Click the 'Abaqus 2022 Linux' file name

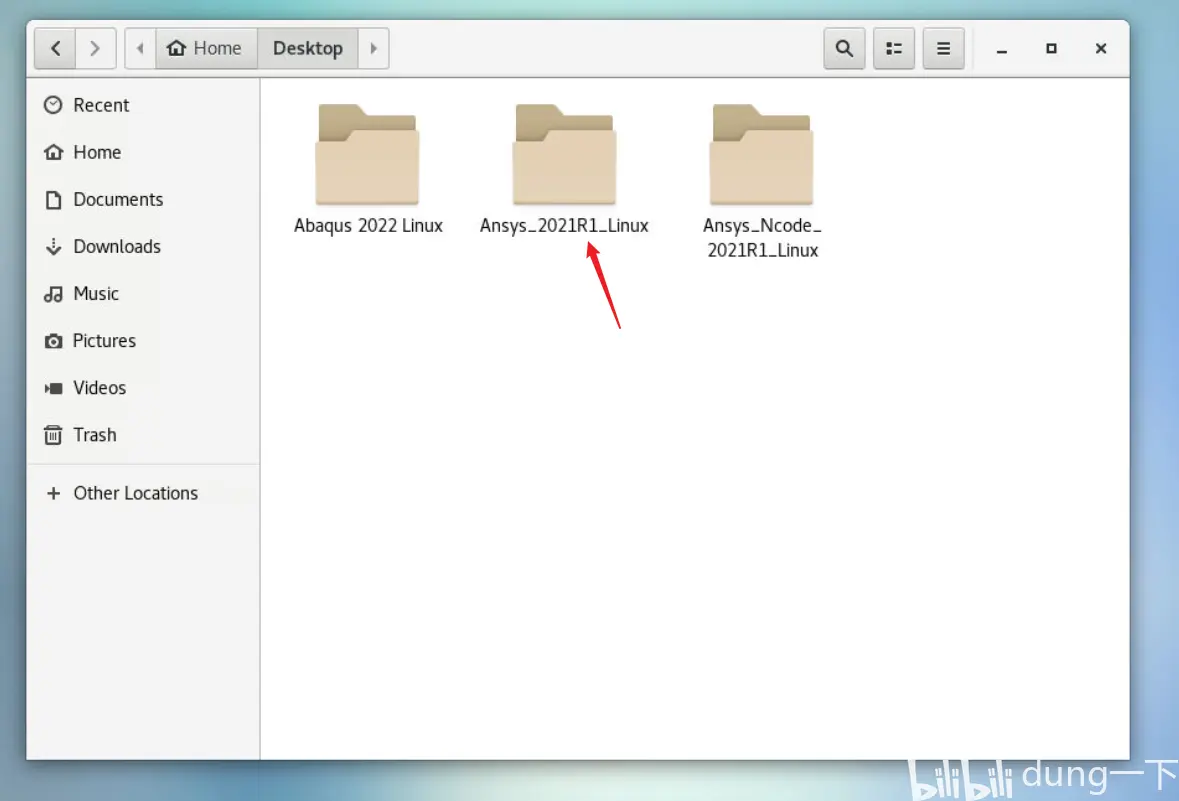(x=368, y=226)
